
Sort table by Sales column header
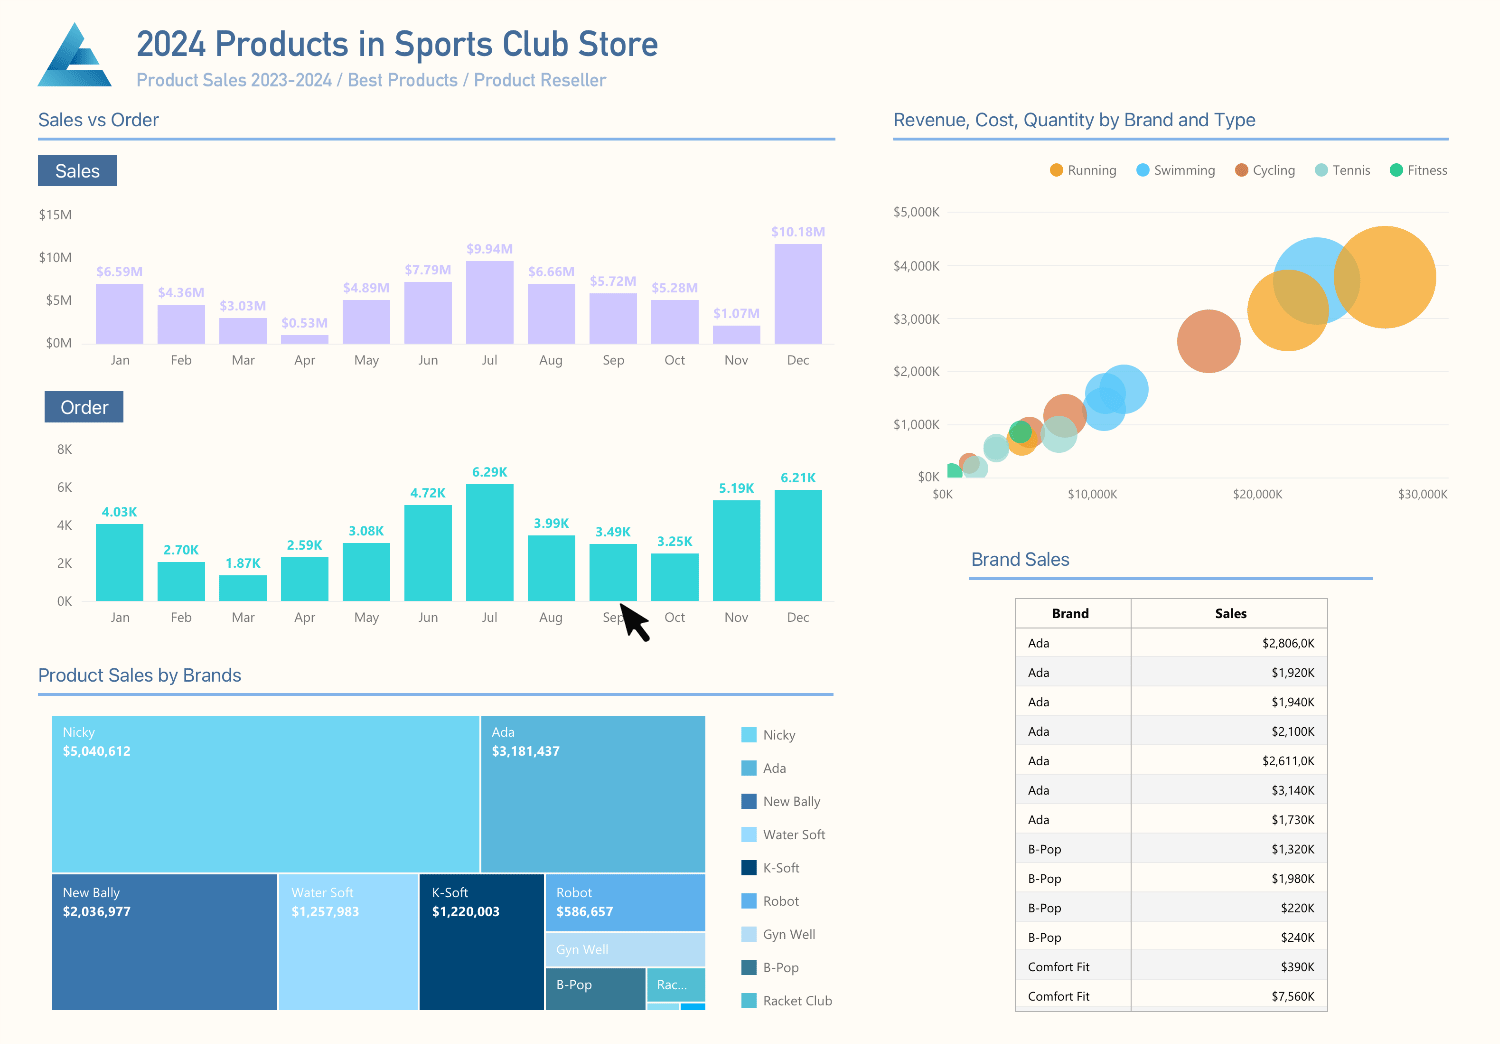pyautogui.click(x=1230, y=613)
